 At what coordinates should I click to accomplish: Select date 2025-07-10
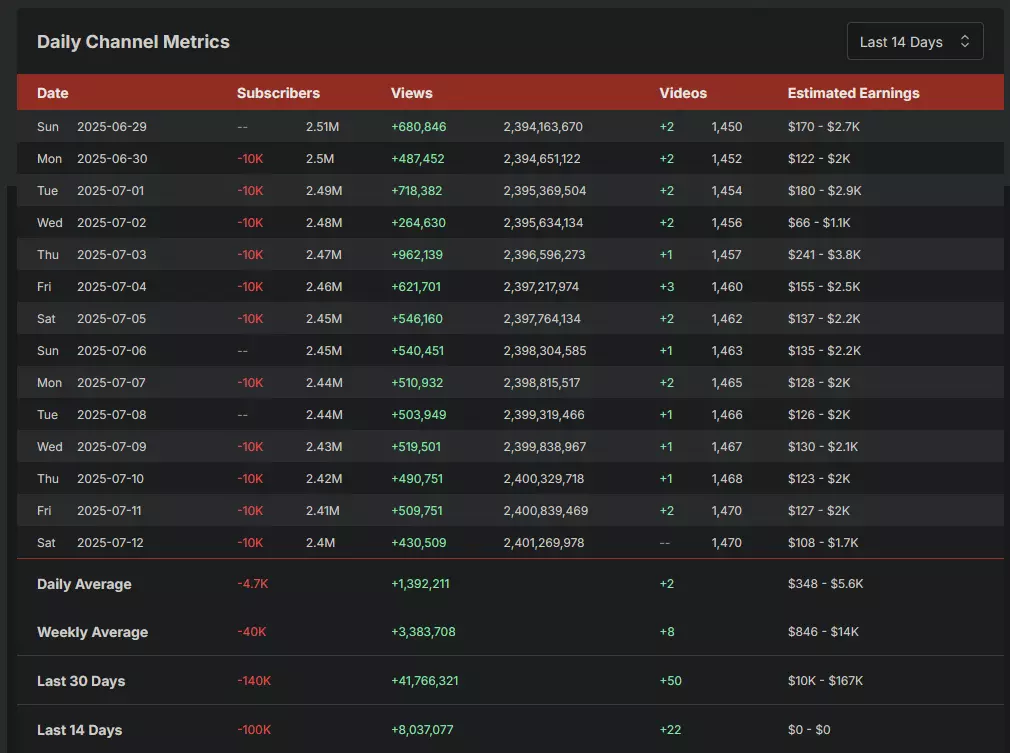[111, 479]
